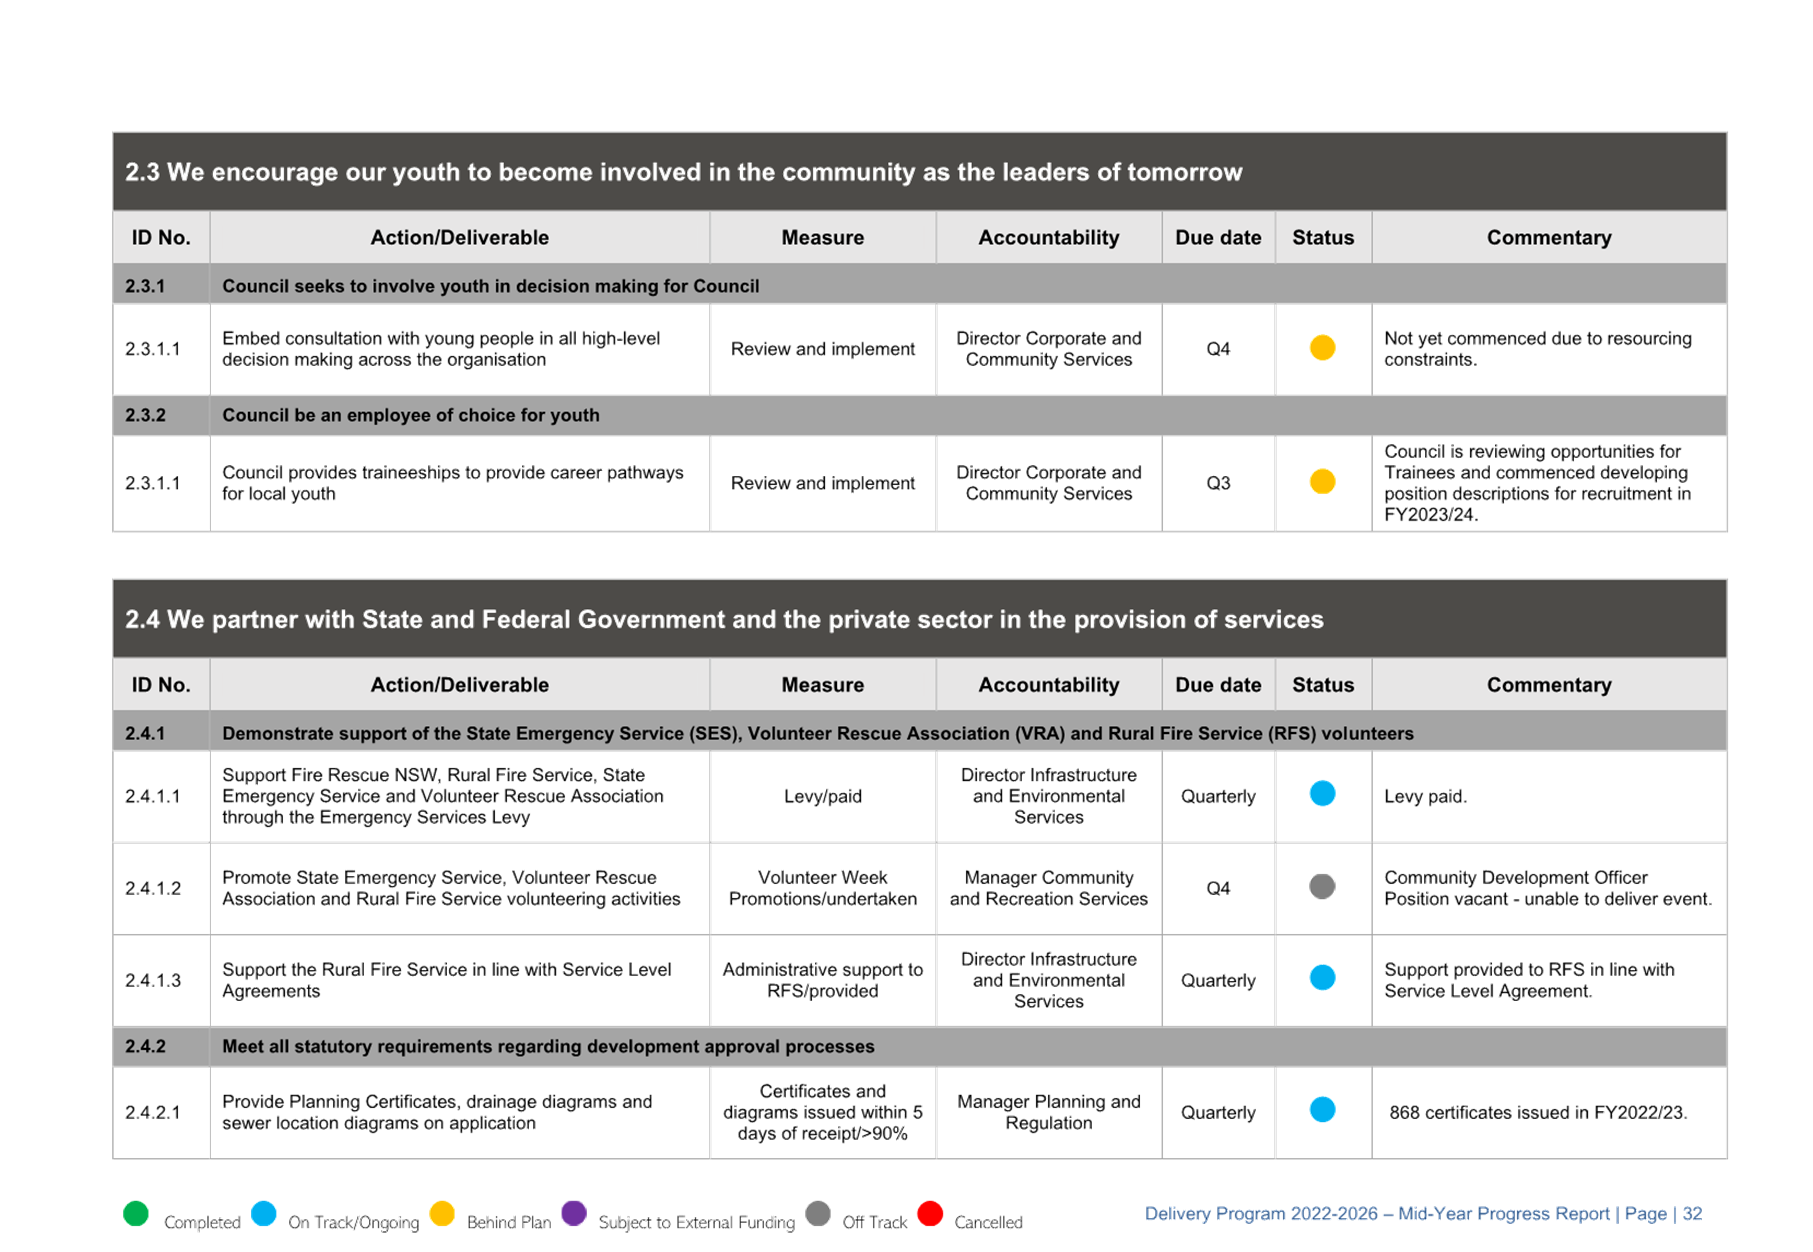The image size is (1813, 1252).
Task: Click the purple Subject to External Funding dot
Action: pyautogui.click(x=574, y=1214)
